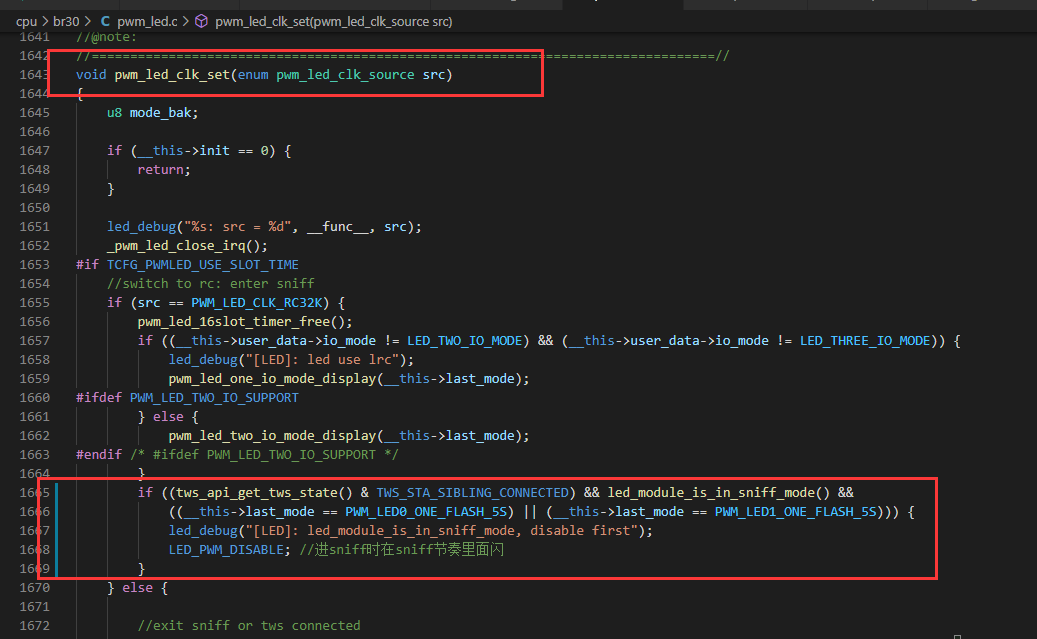Viewport: 1037px width, 639px height.
Task: Open the br30 folder breadcrumb
Action: 66,21
